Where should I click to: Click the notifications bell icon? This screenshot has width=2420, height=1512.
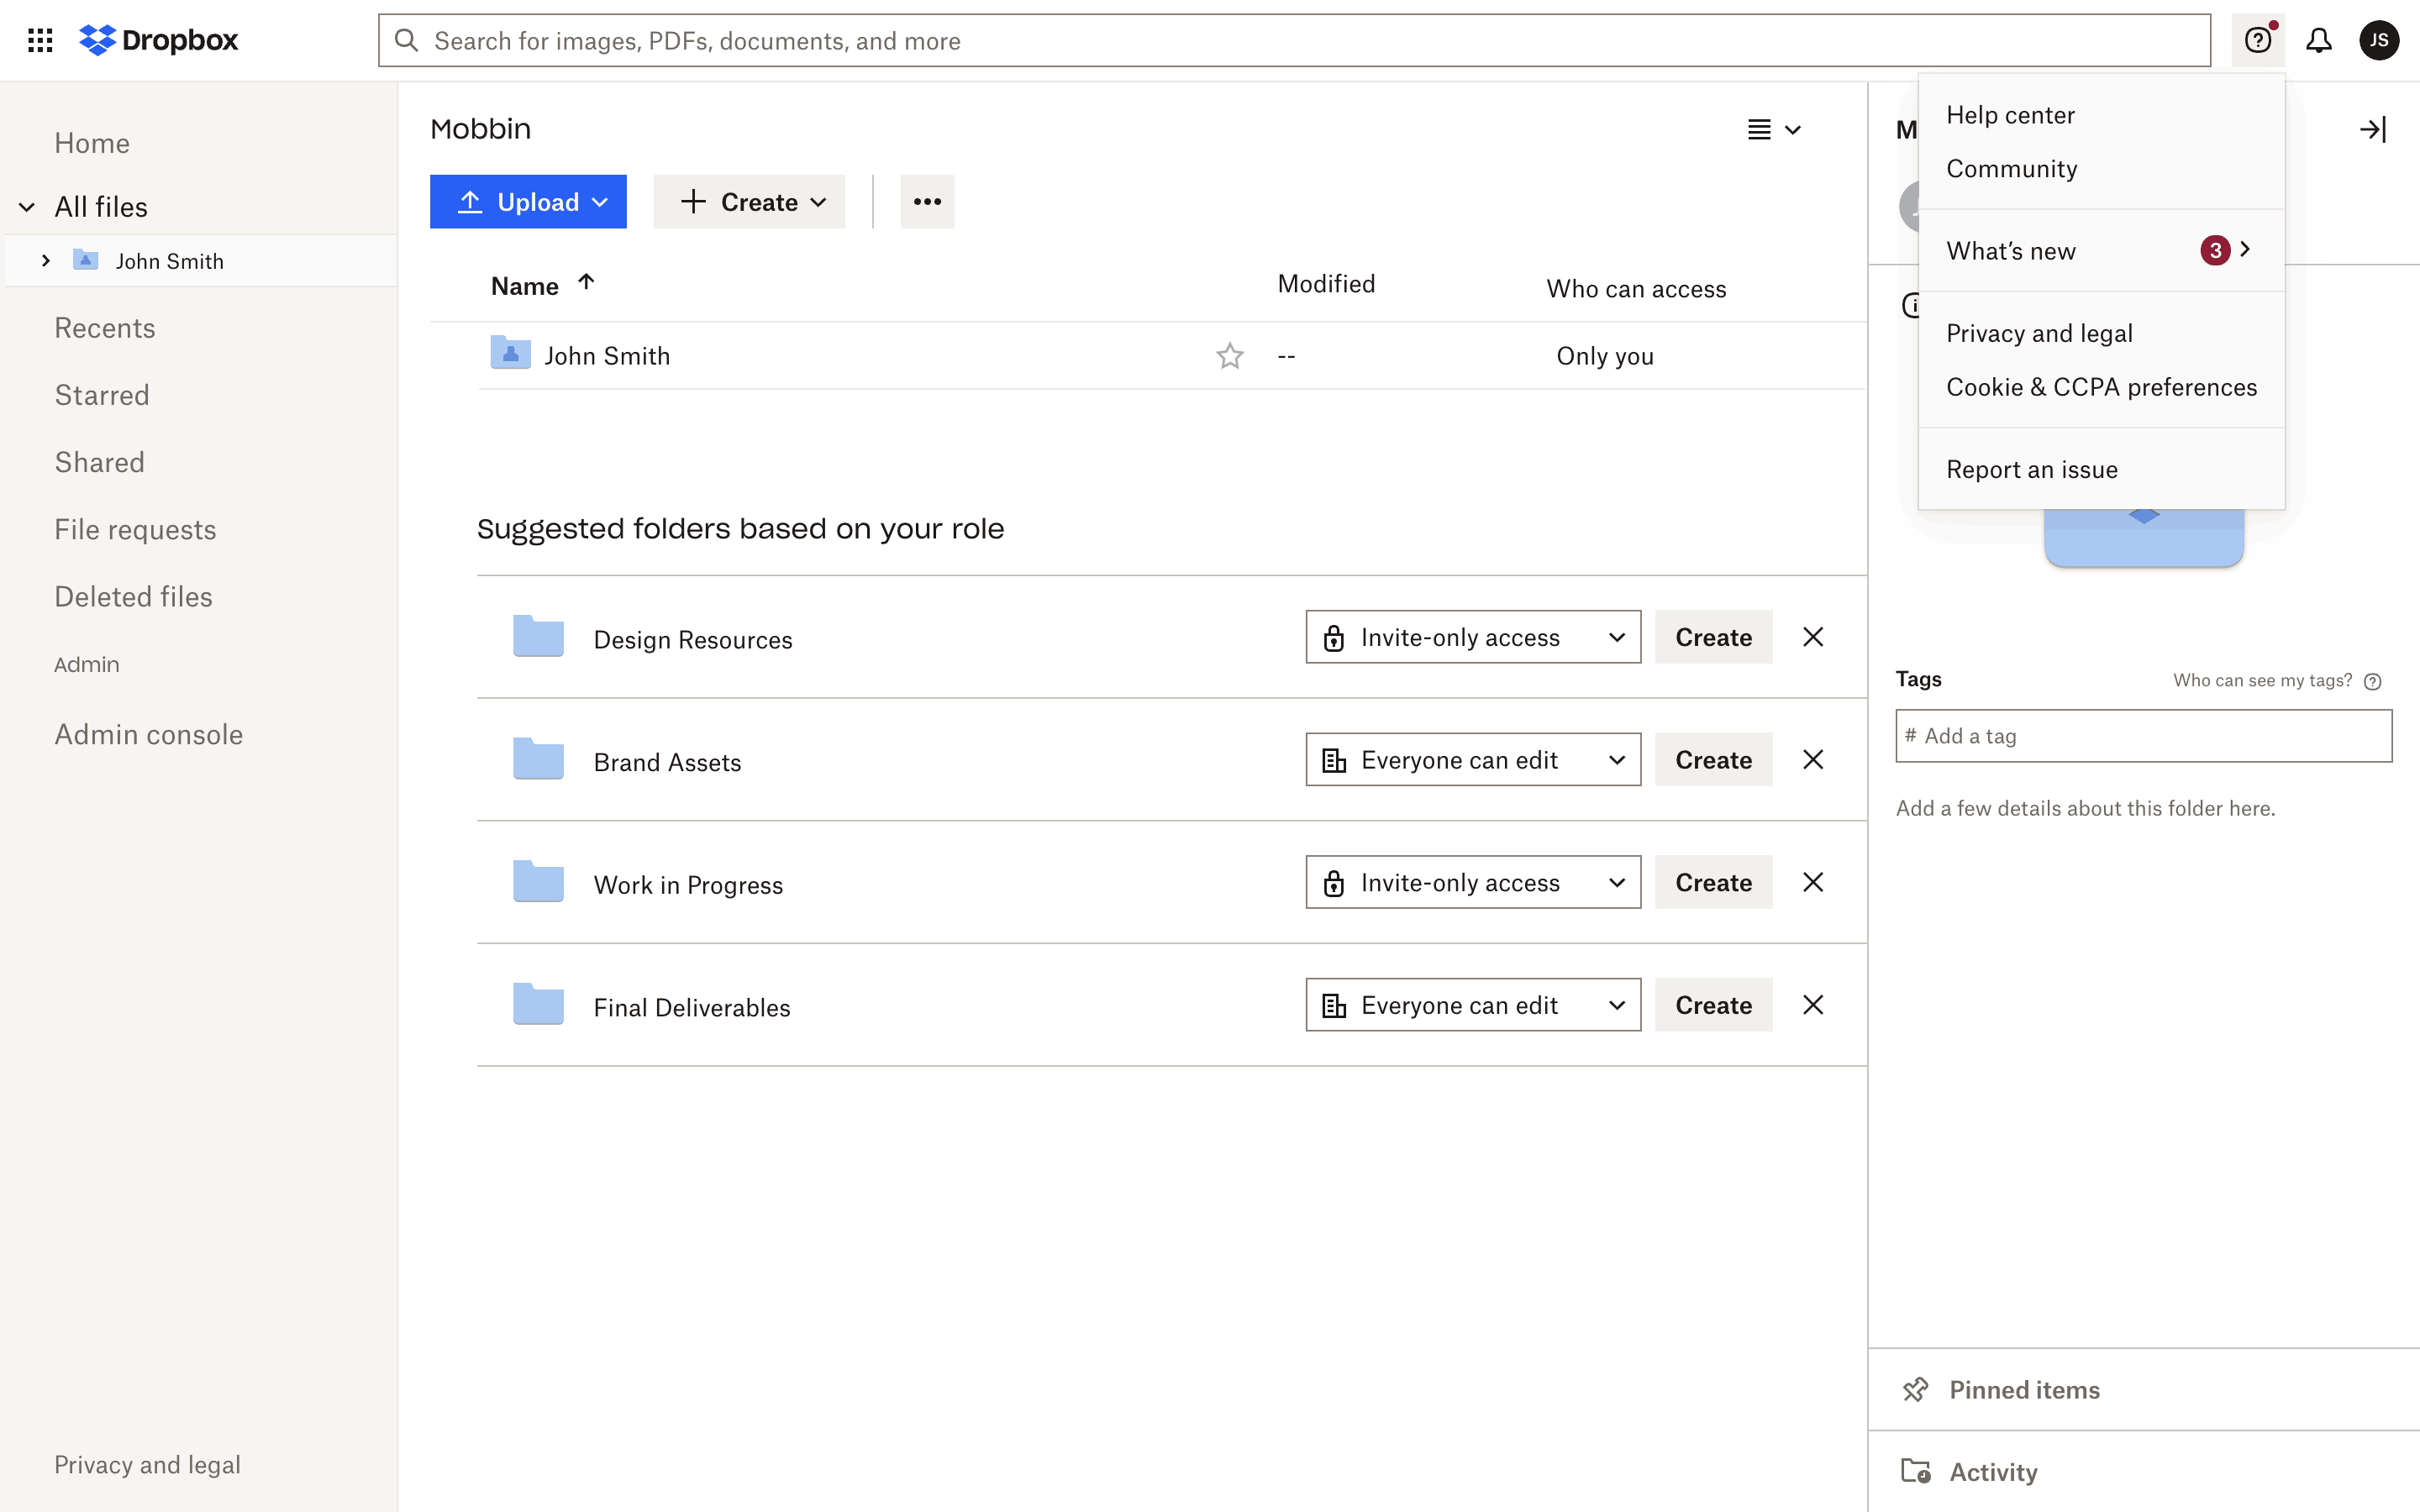click(2318, 40)
